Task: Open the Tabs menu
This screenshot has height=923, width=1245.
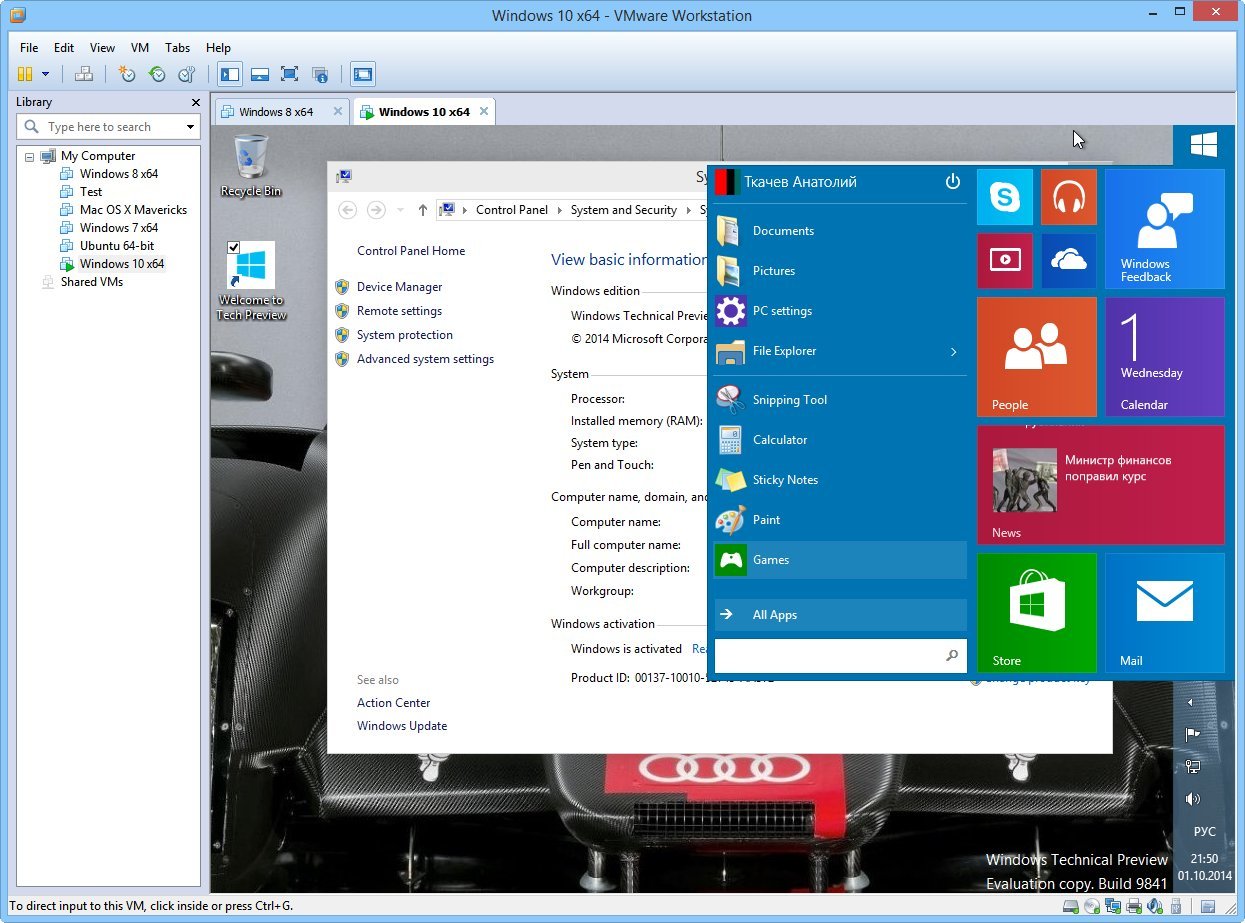Action: tap(178, 47)
